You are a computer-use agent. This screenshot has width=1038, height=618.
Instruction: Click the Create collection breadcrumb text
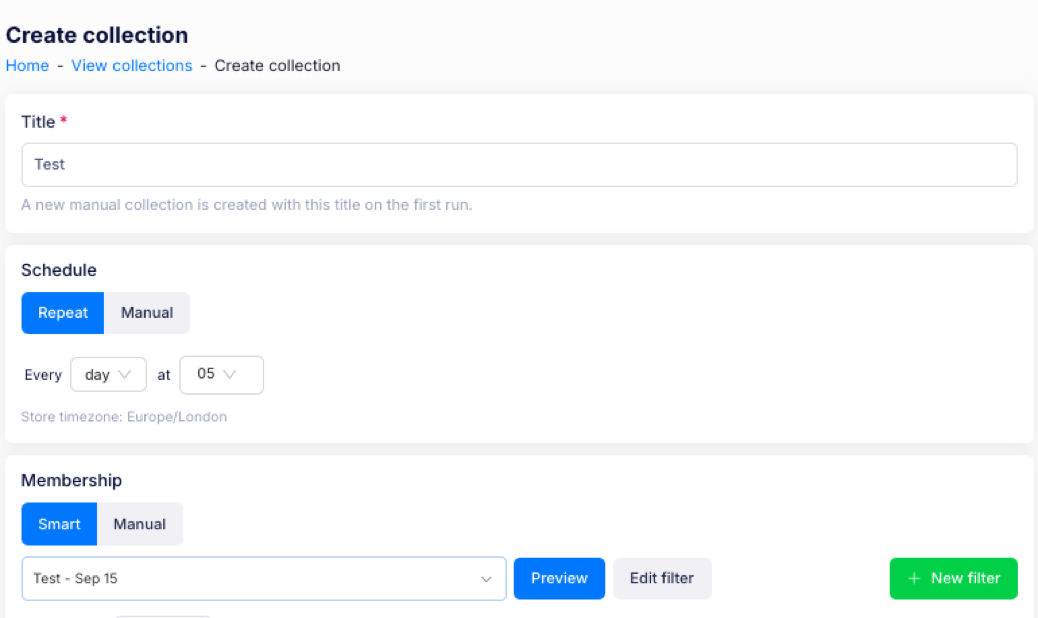pyautogui.click(x=277, y=66)
